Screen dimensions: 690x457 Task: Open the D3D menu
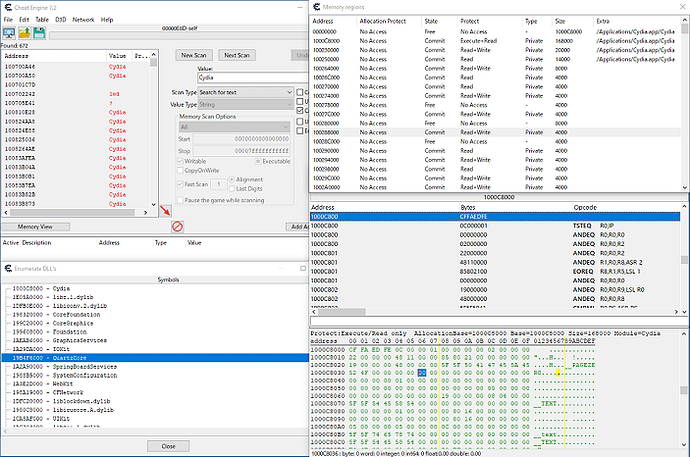61,20
